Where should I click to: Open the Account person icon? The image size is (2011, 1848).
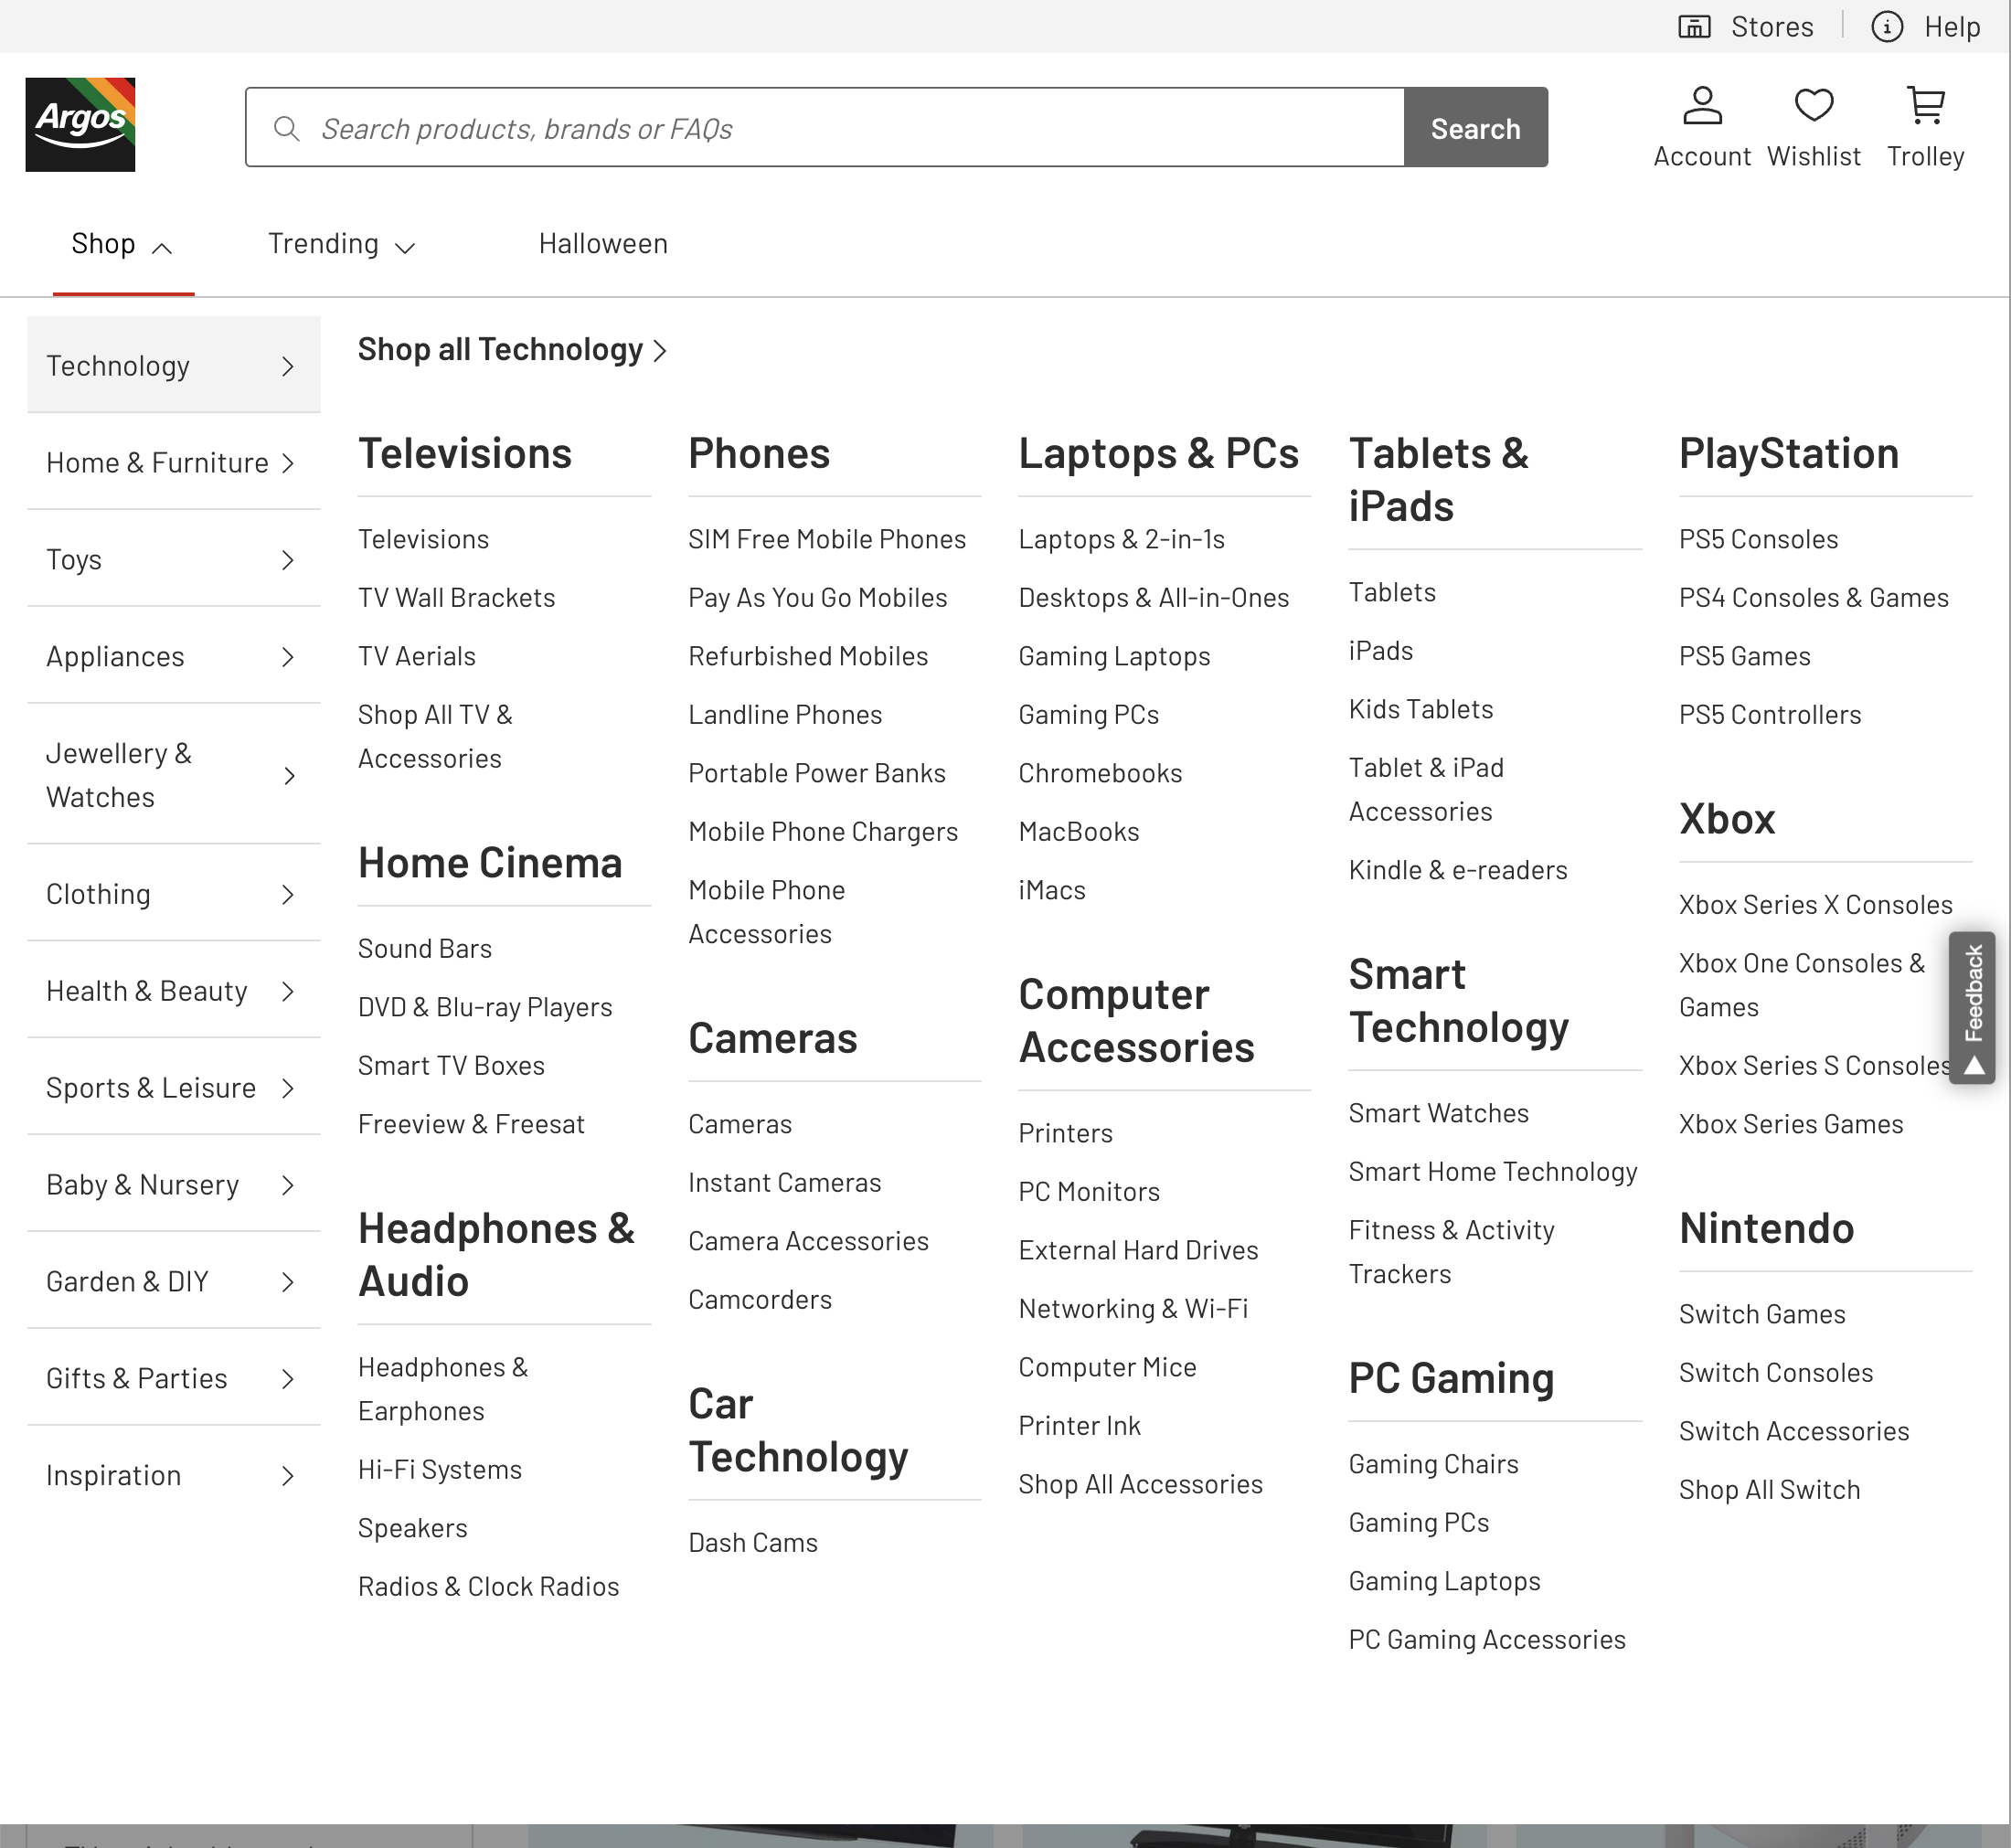[x=1702, y=104]
